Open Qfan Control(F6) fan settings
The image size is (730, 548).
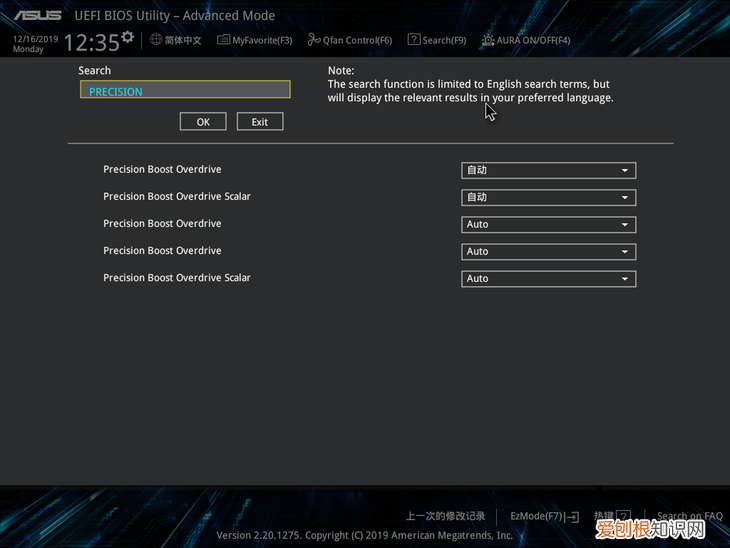(350, 40)
